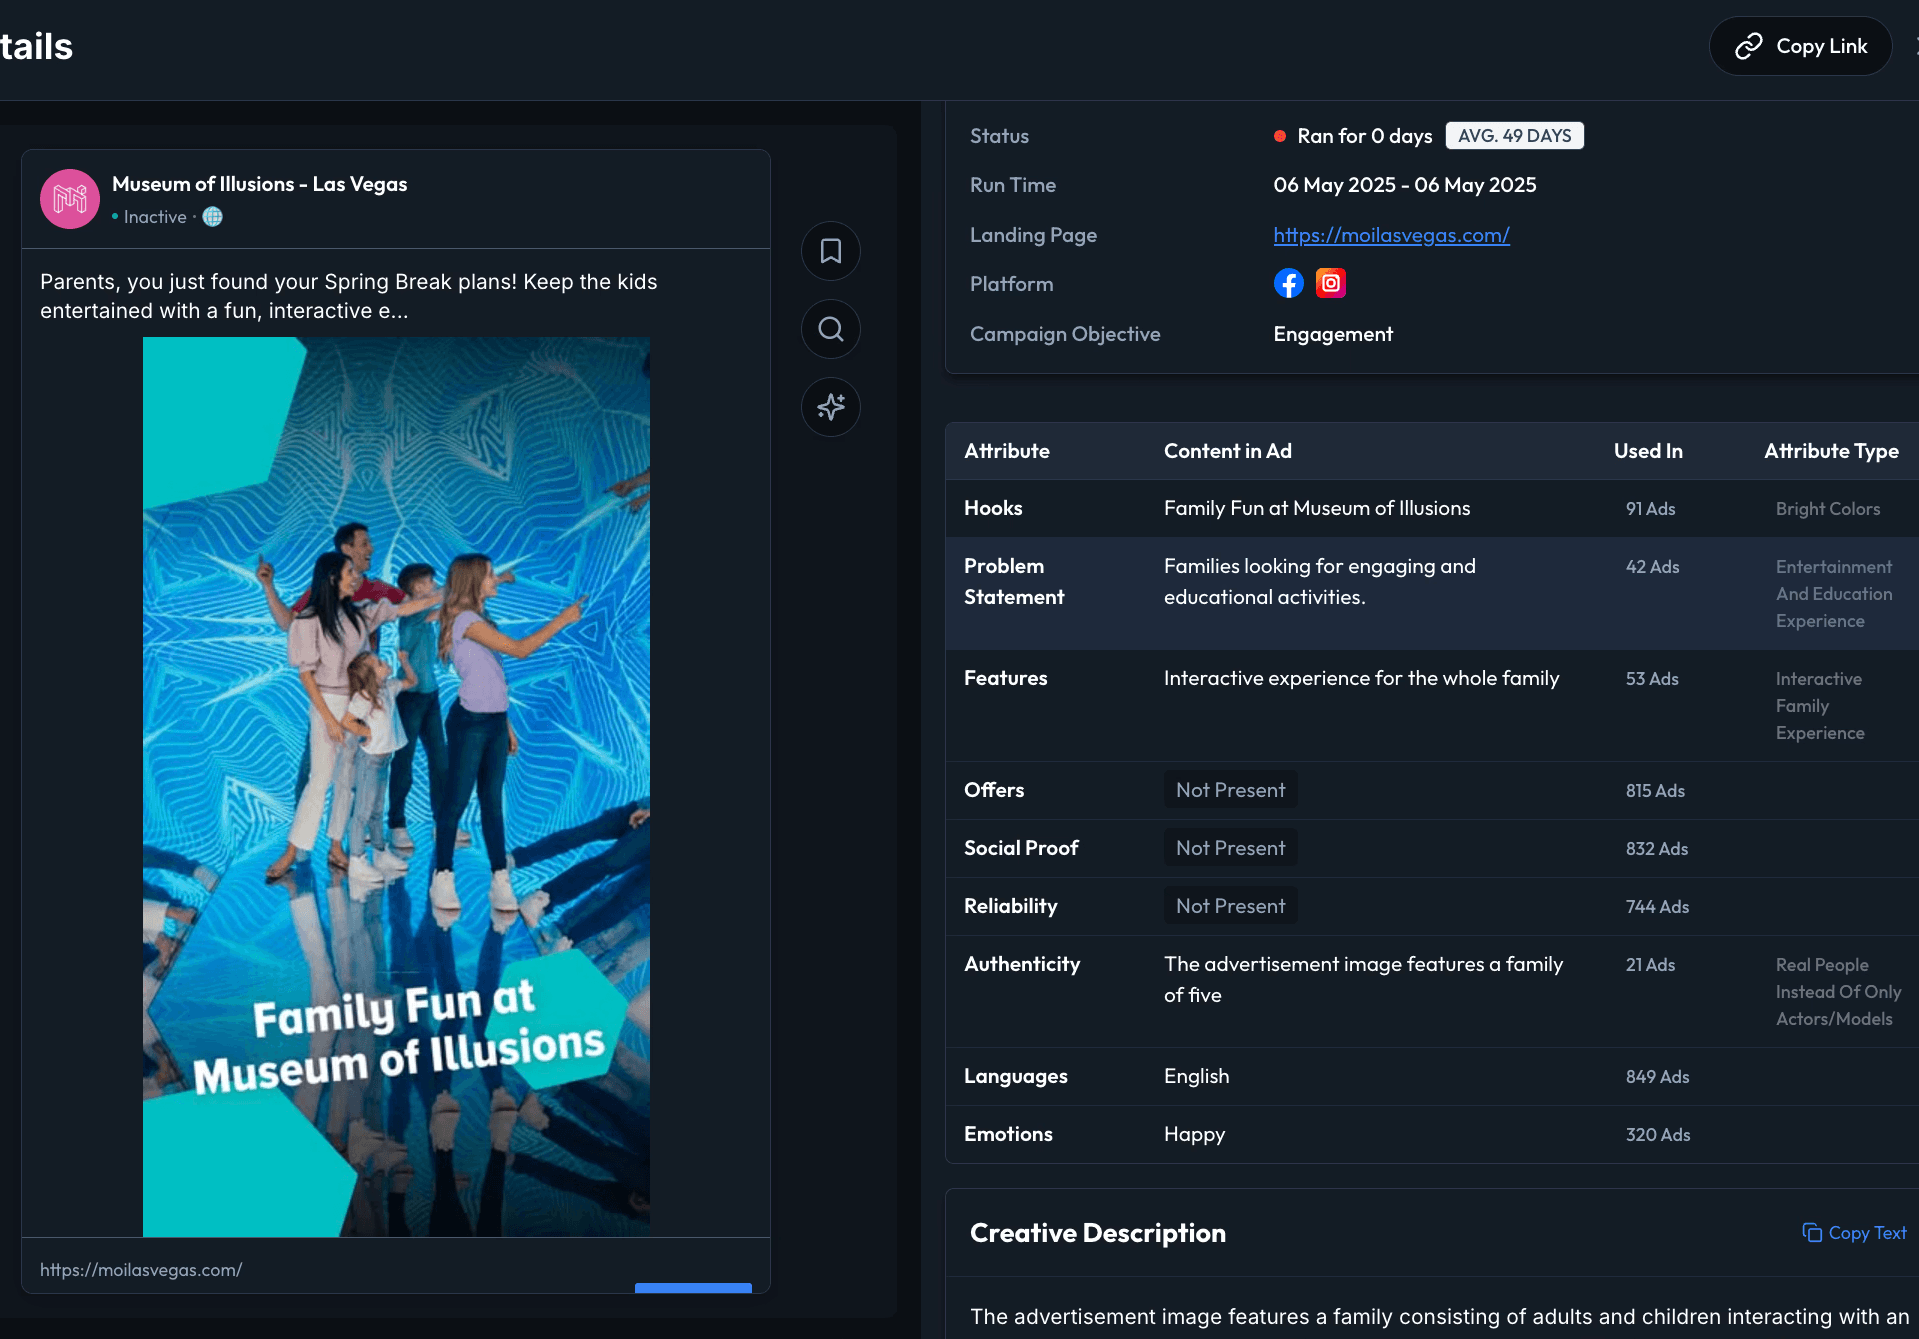Click the ad URL under the image

pos(141,1269)
